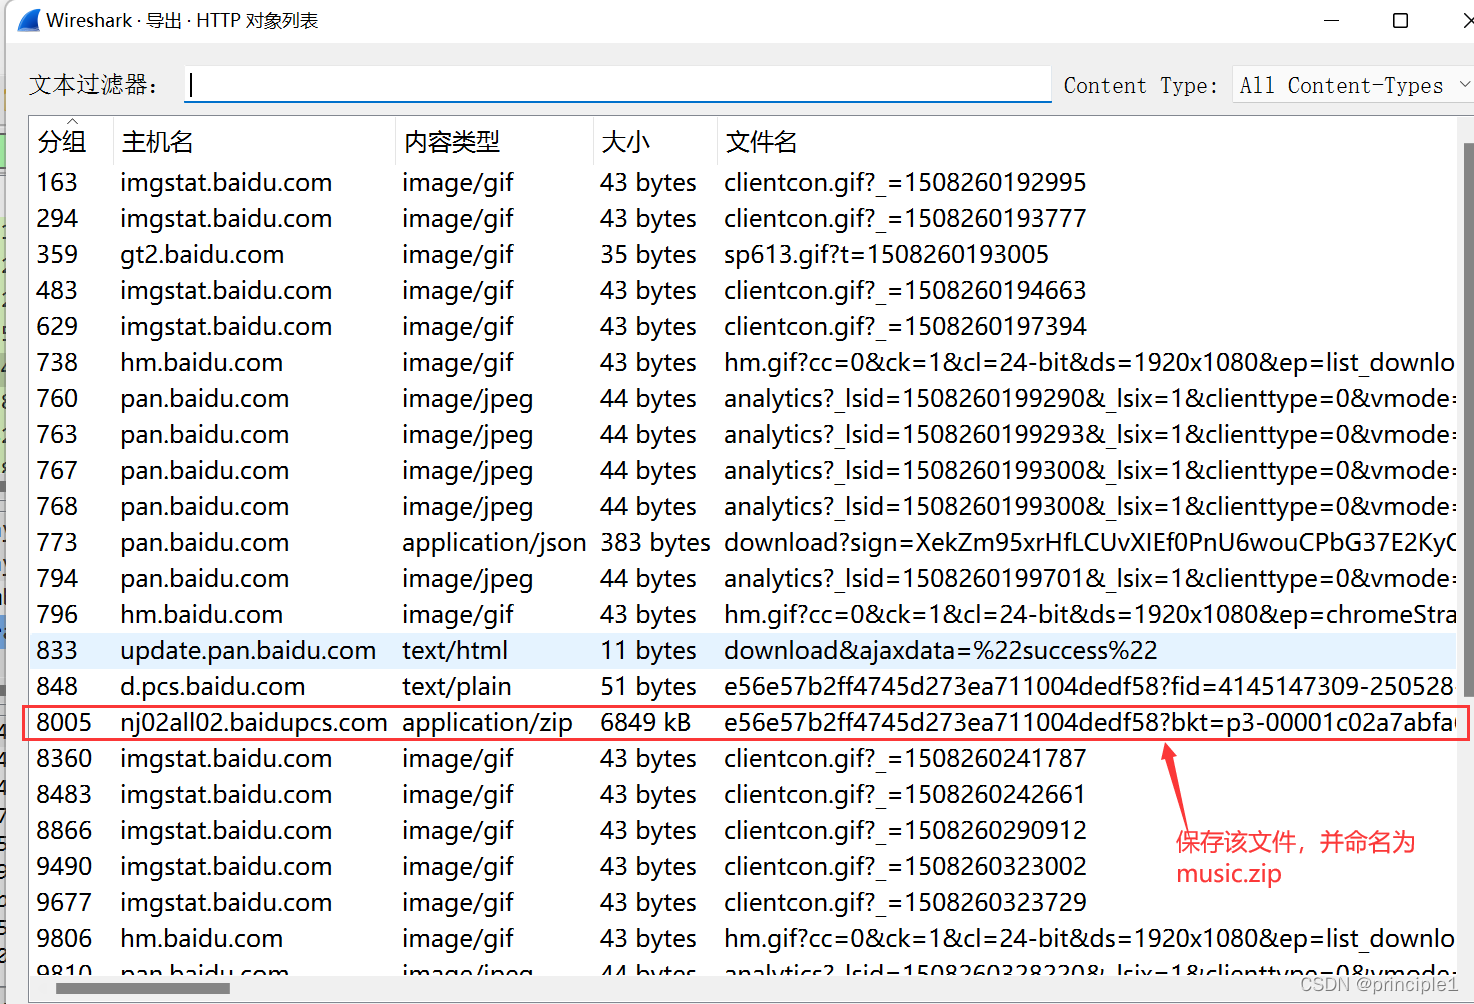Maximize the HTTP object list window
The width and height of the screenshot is (1474, 1004).
pyautogui.click(x=1400, y=20)
